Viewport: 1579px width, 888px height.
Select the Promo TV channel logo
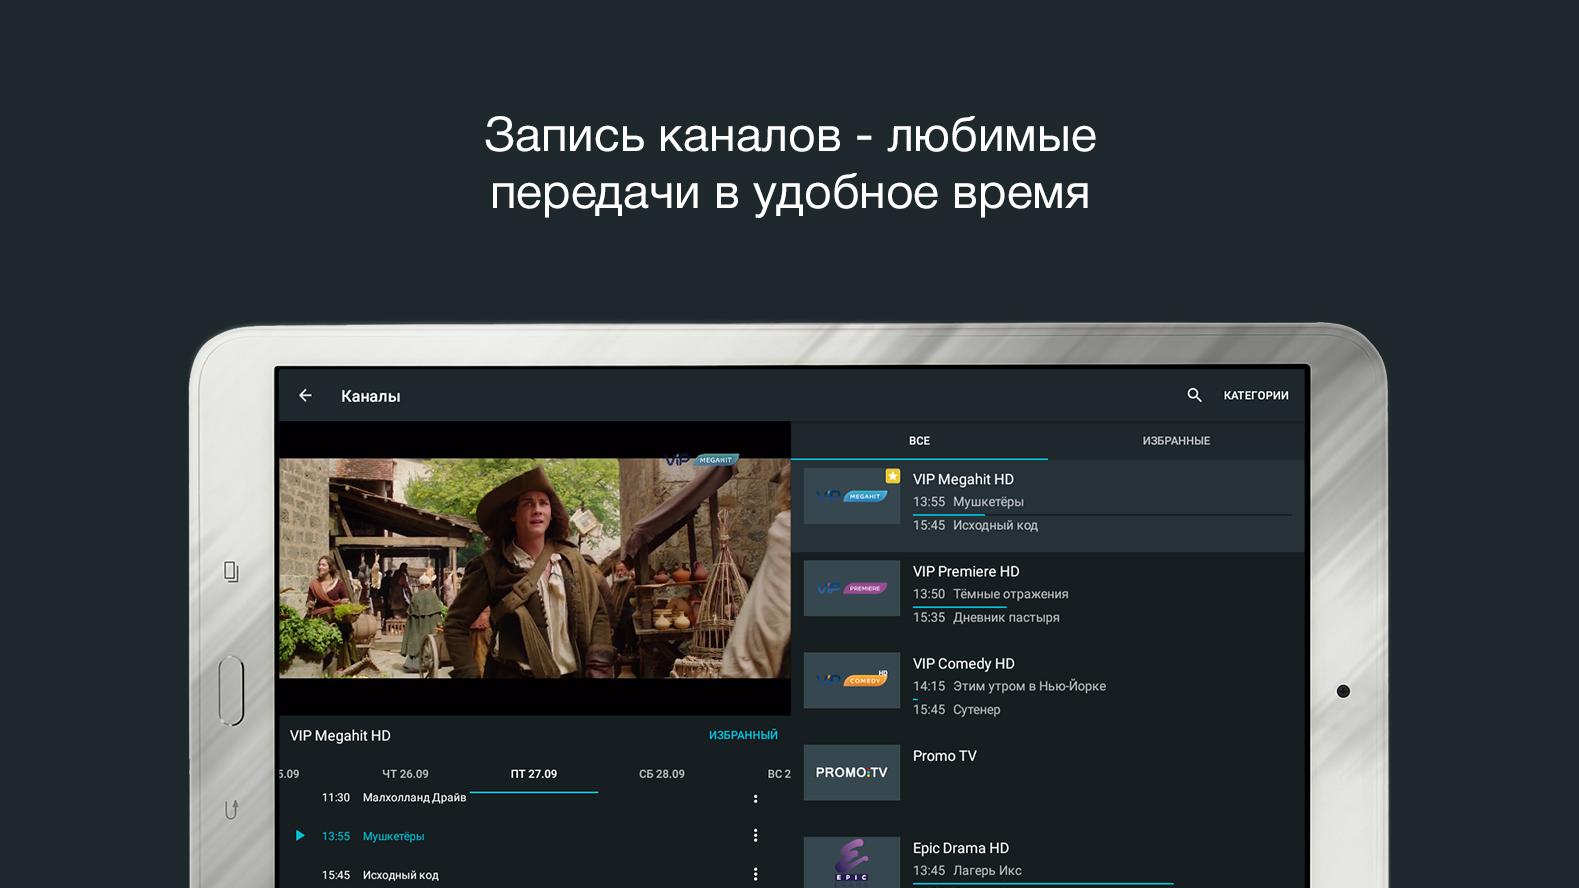tap(852, 772)
